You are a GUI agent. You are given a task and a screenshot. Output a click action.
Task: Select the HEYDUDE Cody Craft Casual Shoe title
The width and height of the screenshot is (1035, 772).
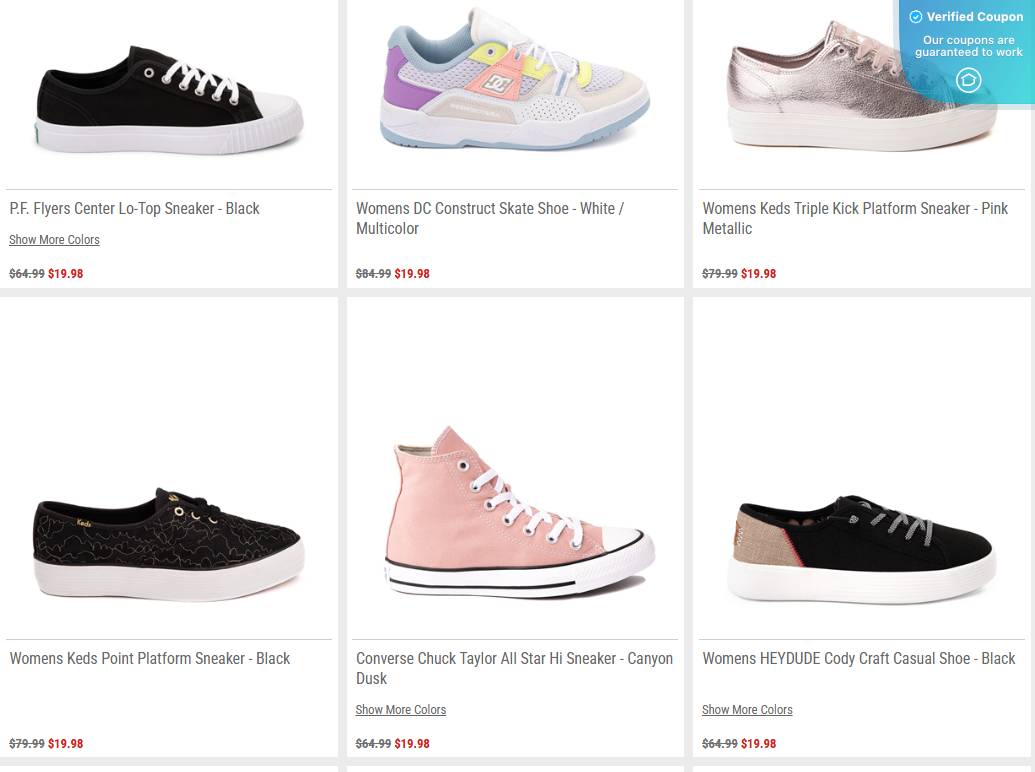(858, 658)
